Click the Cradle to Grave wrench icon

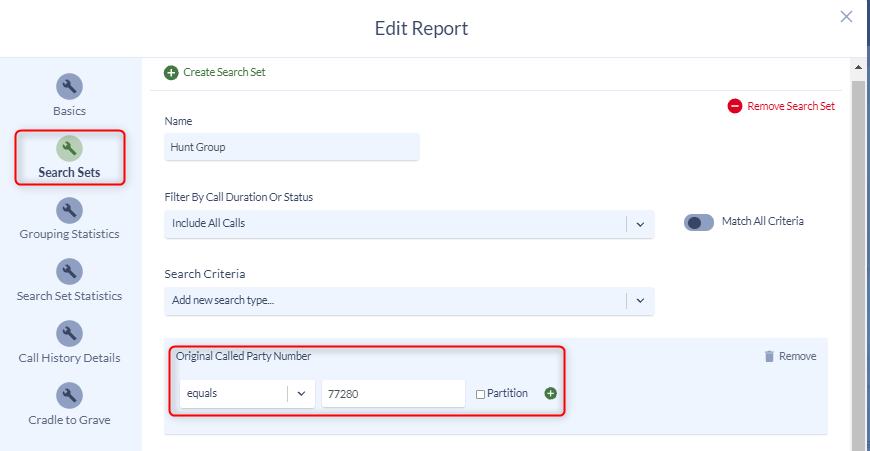click(69, 396)
